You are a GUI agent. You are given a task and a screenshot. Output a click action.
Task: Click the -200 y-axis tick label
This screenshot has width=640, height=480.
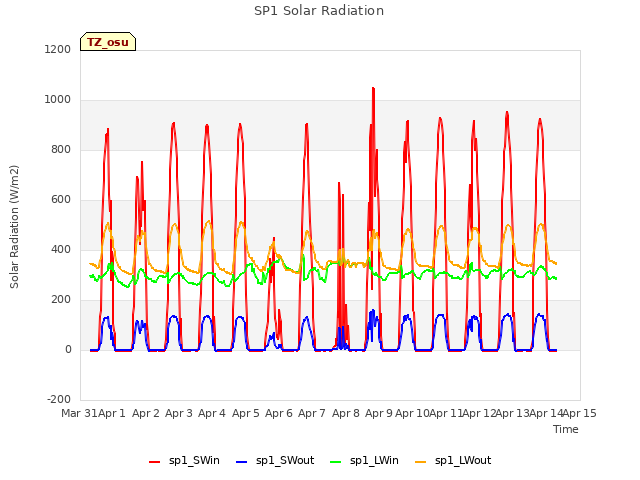point(59,399)
